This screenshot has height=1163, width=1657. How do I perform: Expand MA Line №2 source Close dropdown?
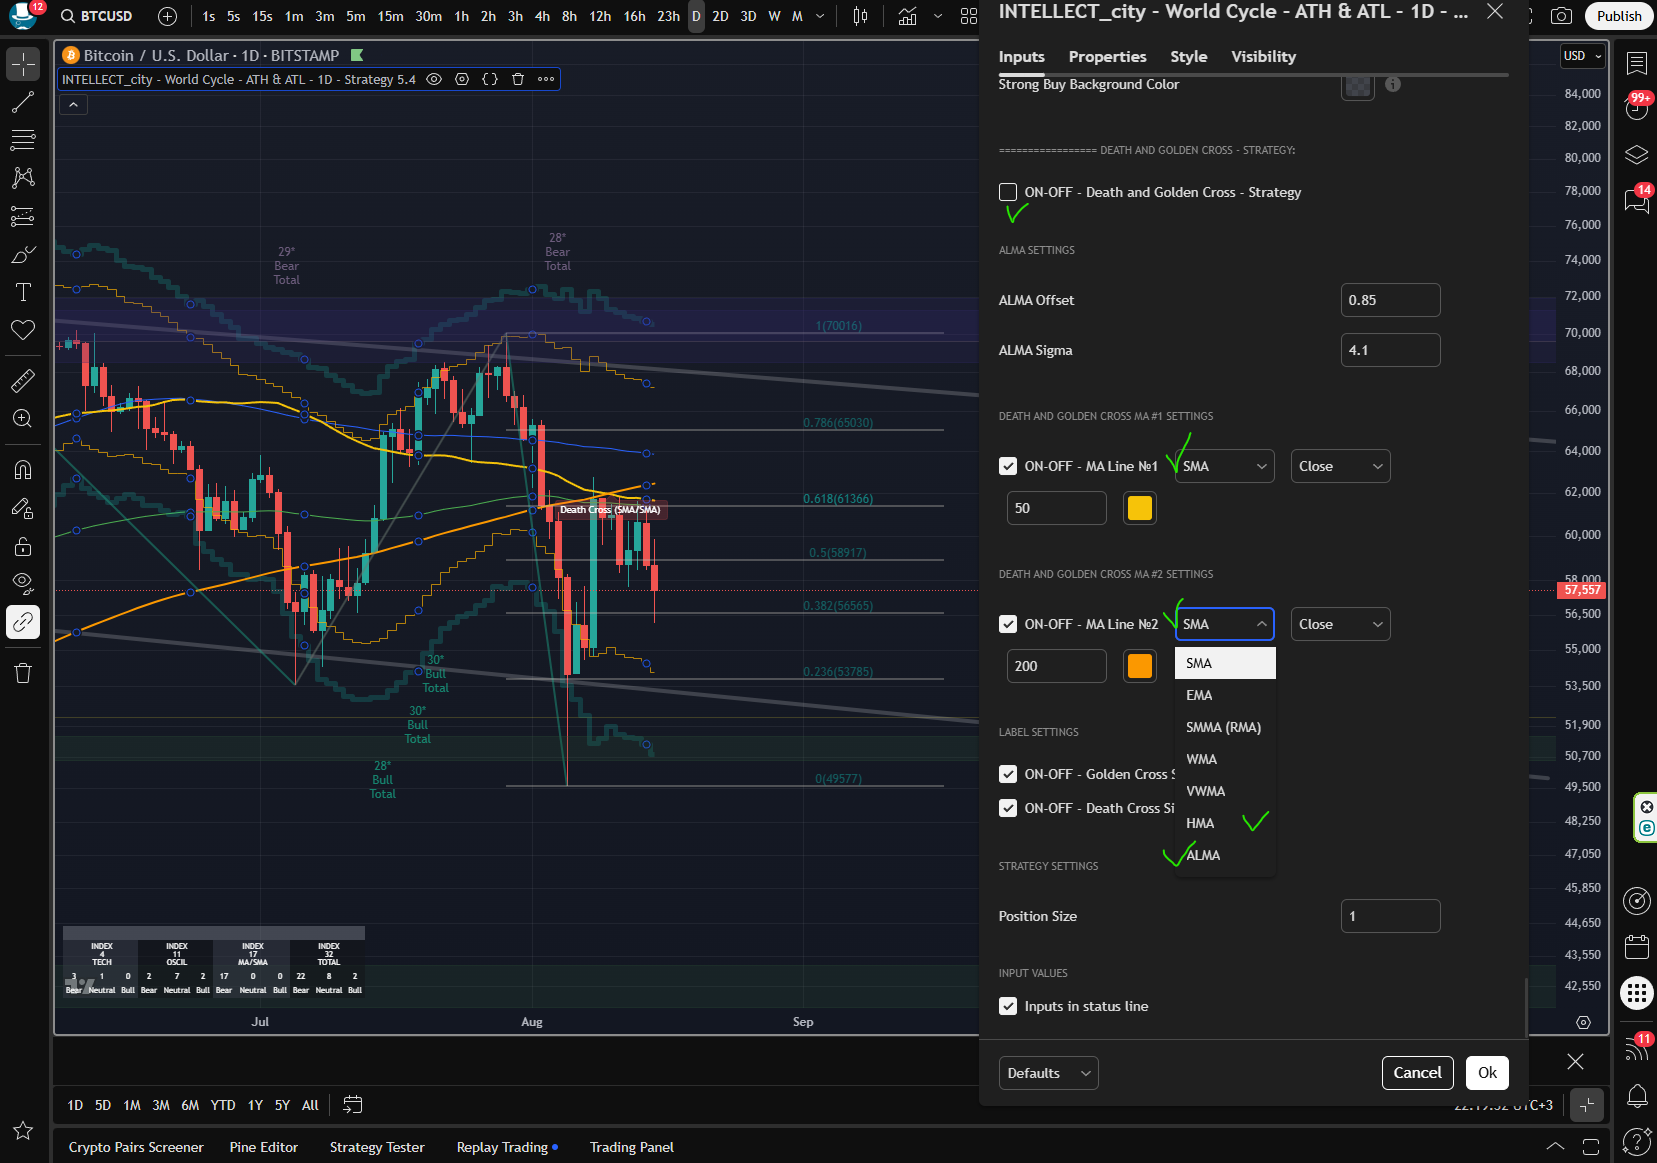(1340, 624)
